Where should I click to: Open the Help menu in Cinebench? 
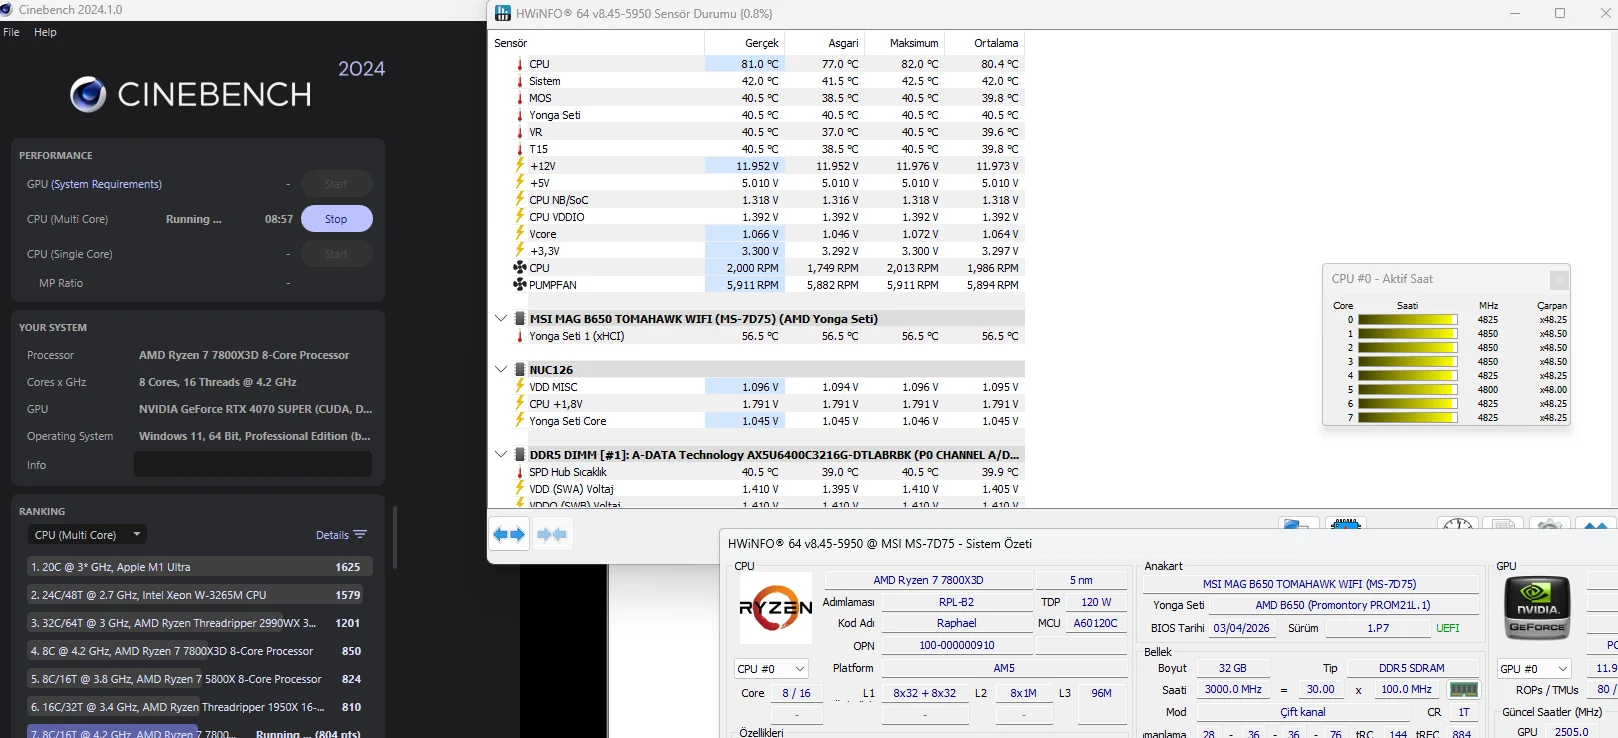pyautogui.click(x=45, y=32)
